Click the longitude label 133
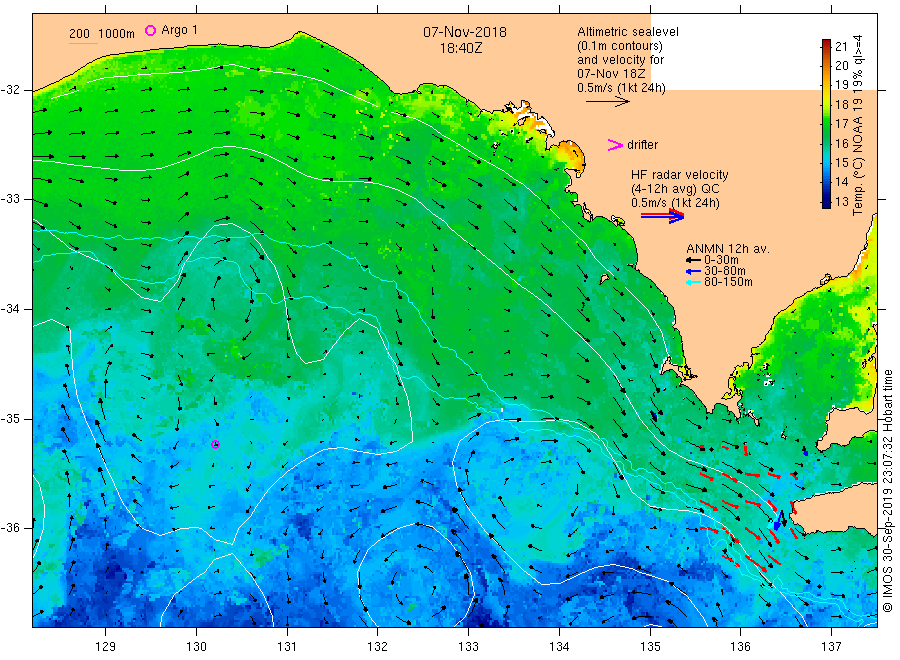 [x=468, y=647]
